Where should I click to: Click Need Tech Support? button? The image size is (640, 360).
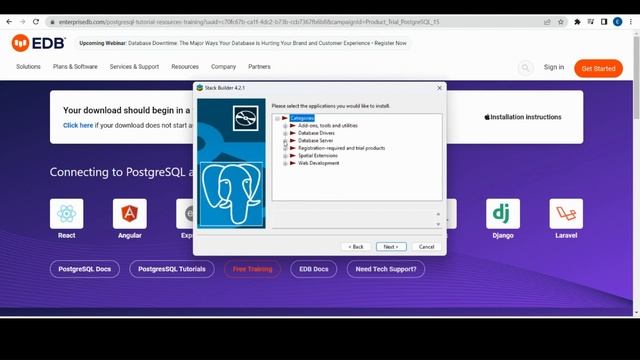click(386, 269)
